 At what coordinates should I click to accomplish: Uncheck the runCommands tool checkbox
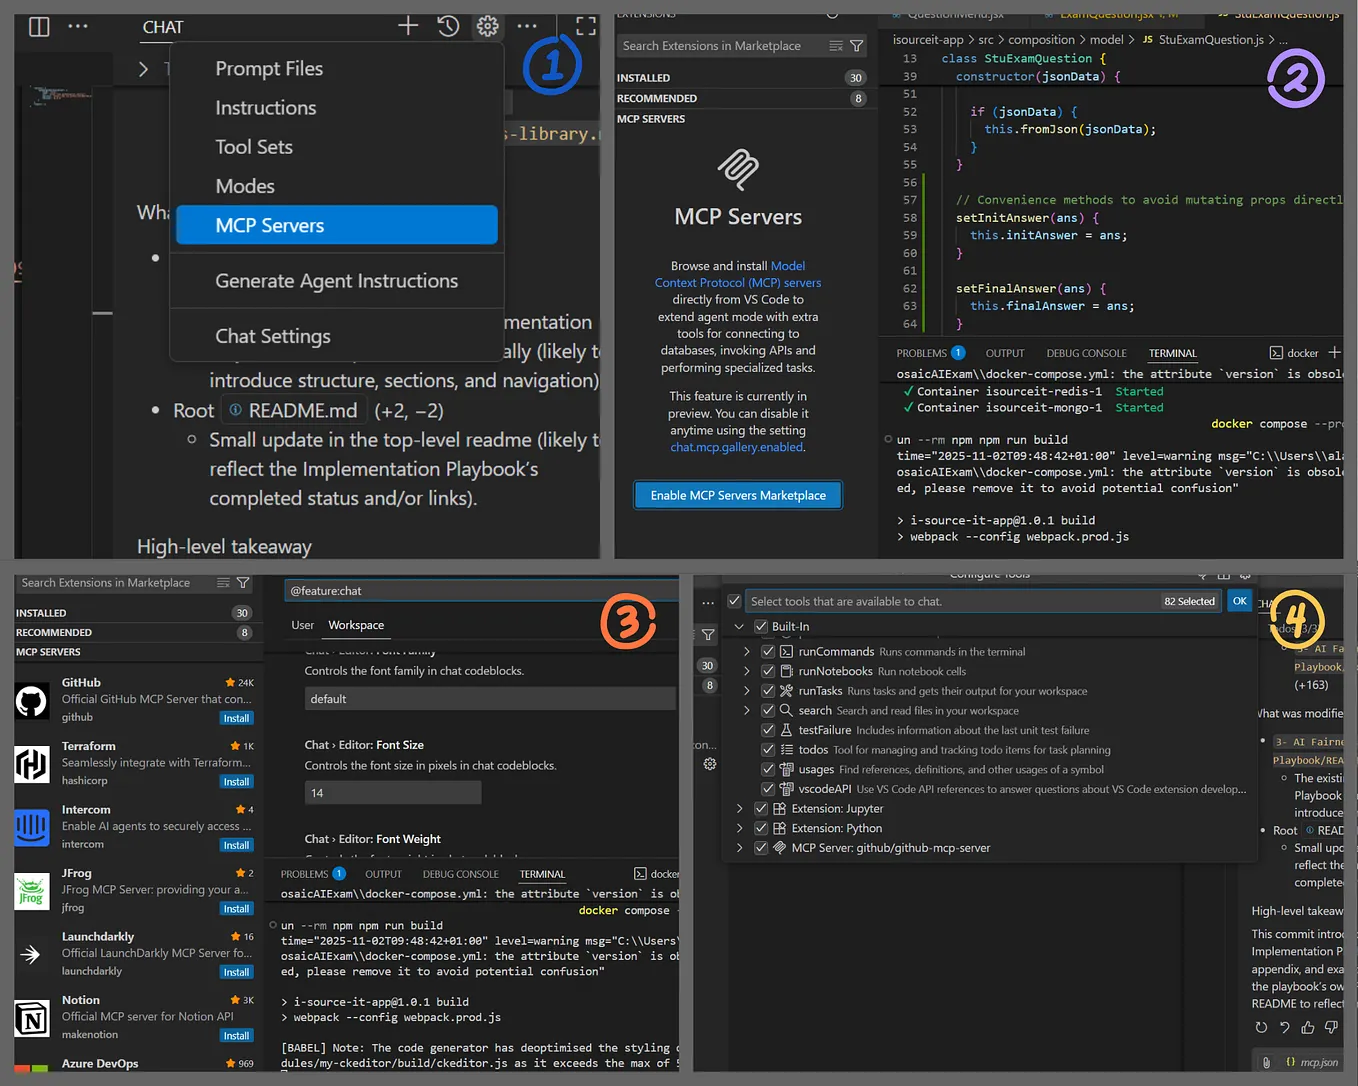[x=767, y=651]
